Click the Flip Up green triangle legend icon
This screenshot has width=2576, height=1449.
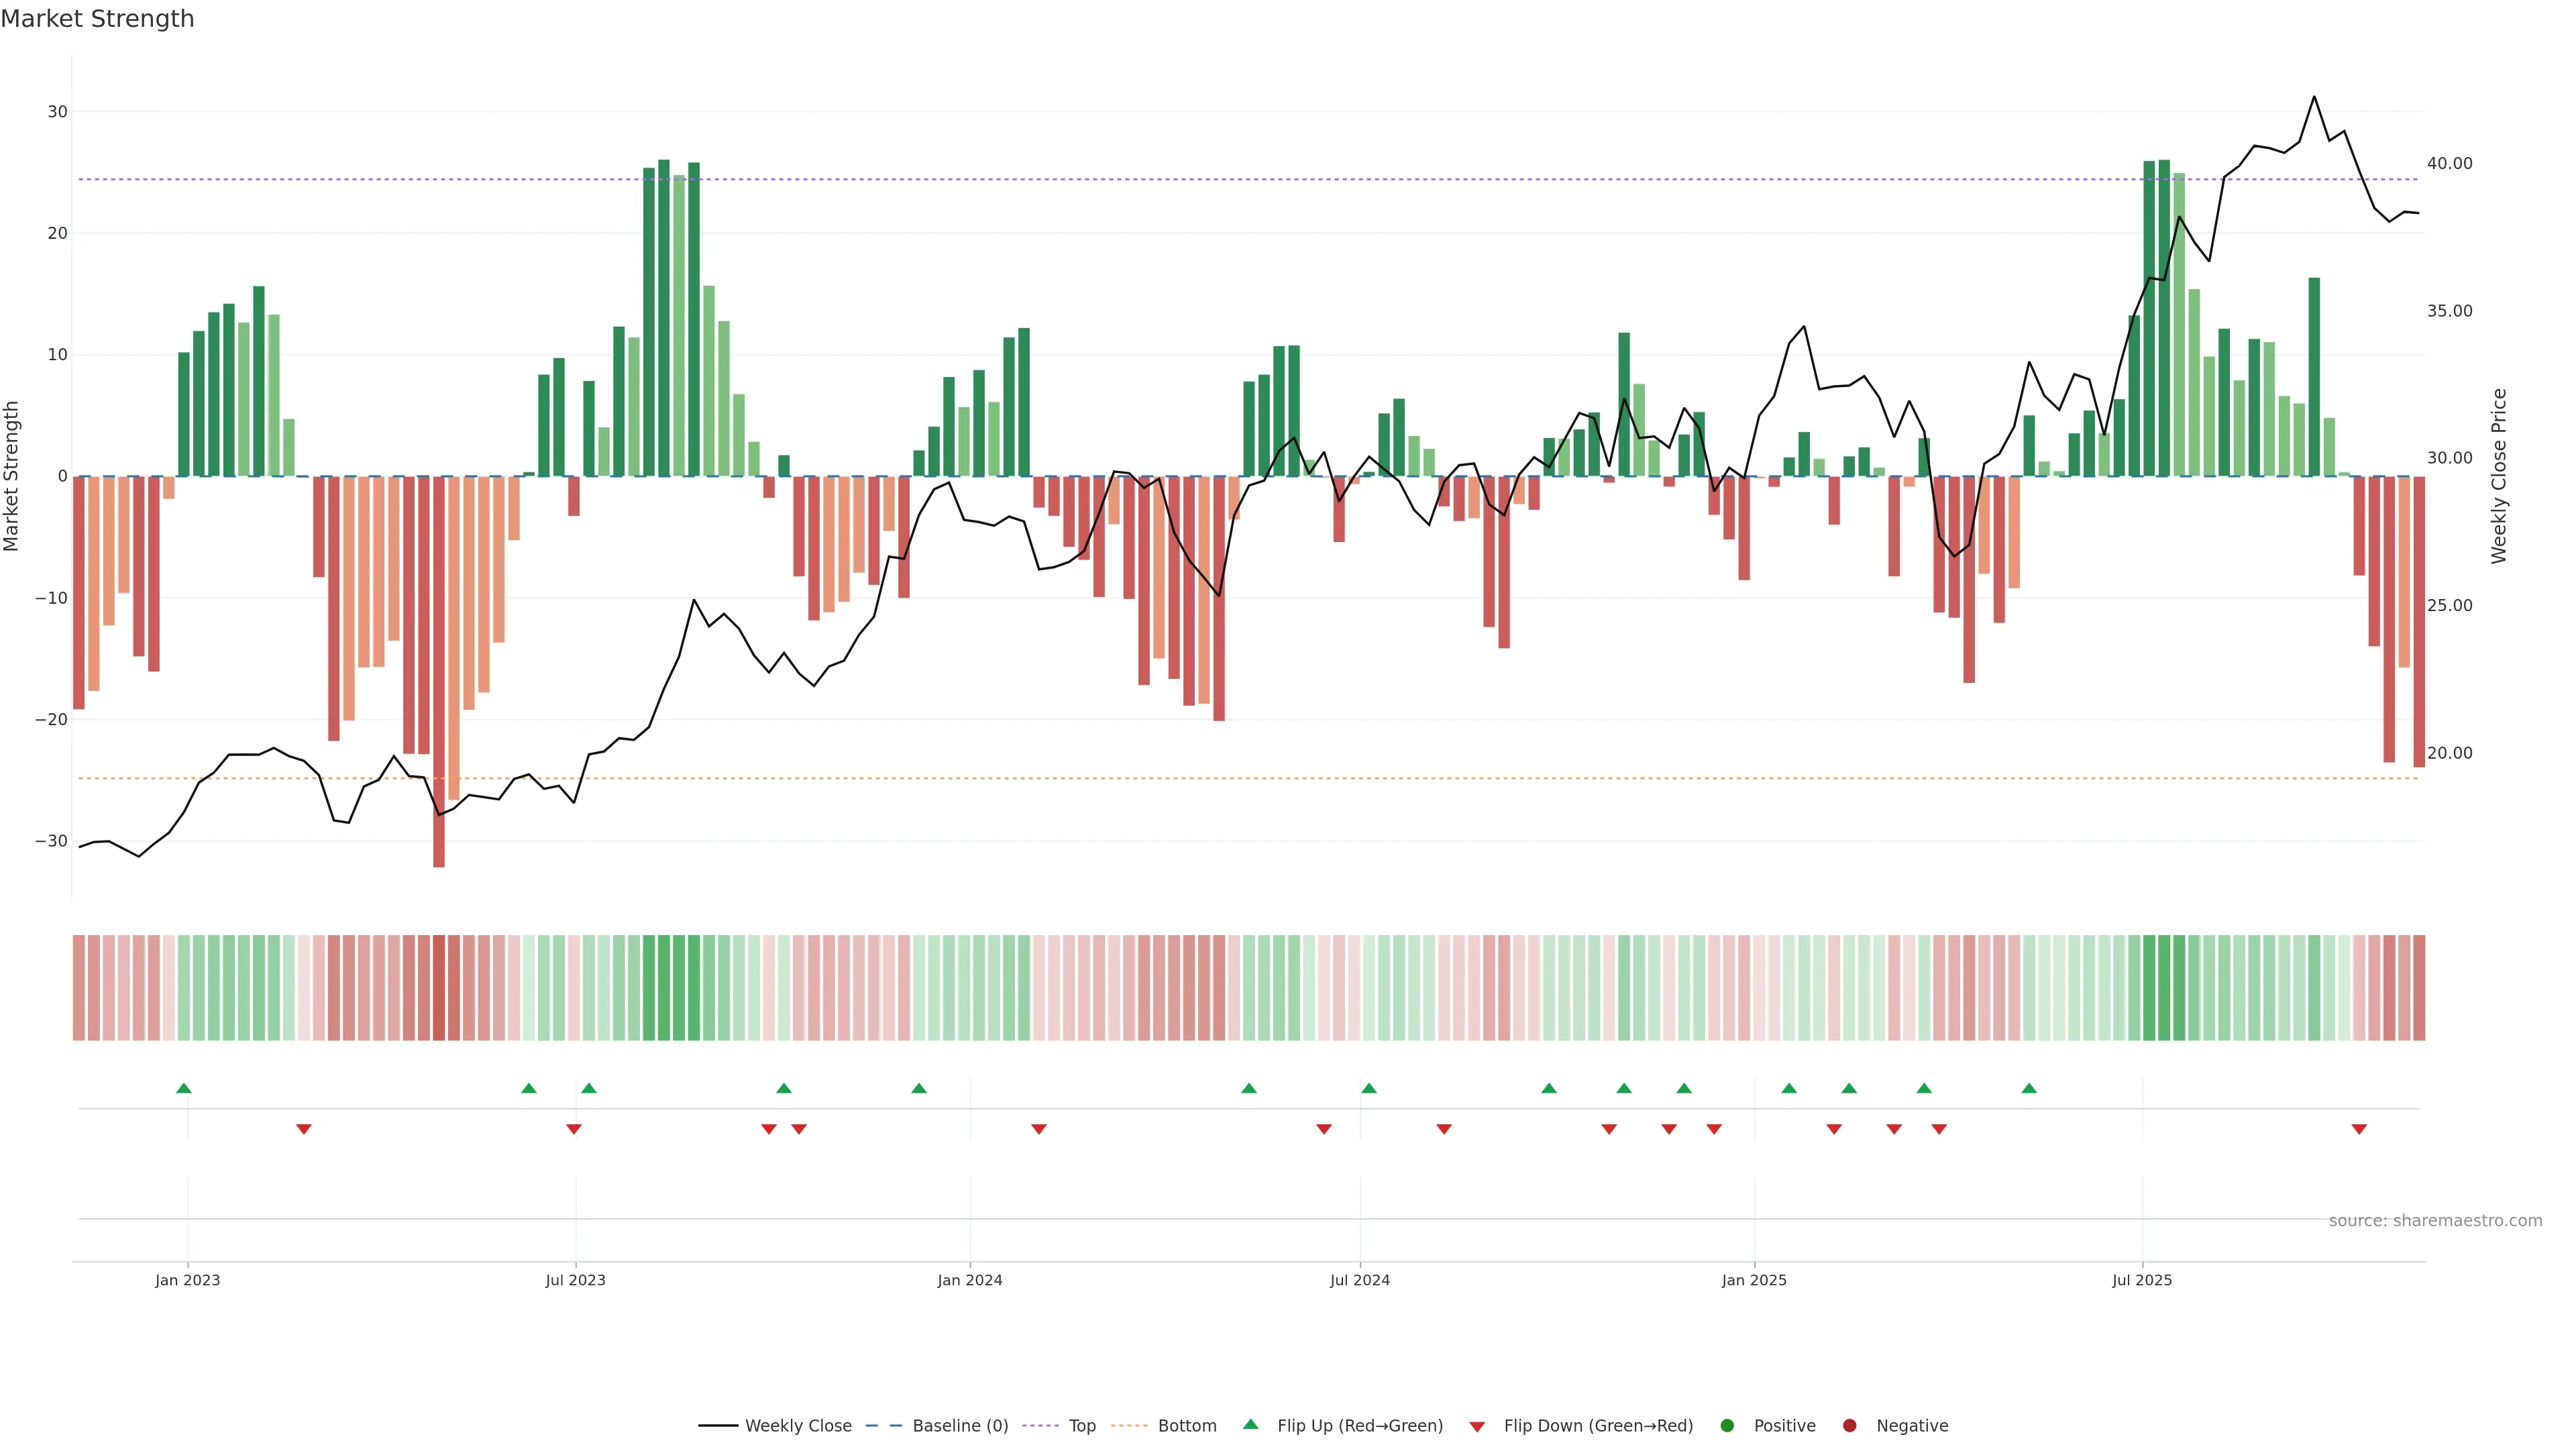(x=1250, y=1424)
